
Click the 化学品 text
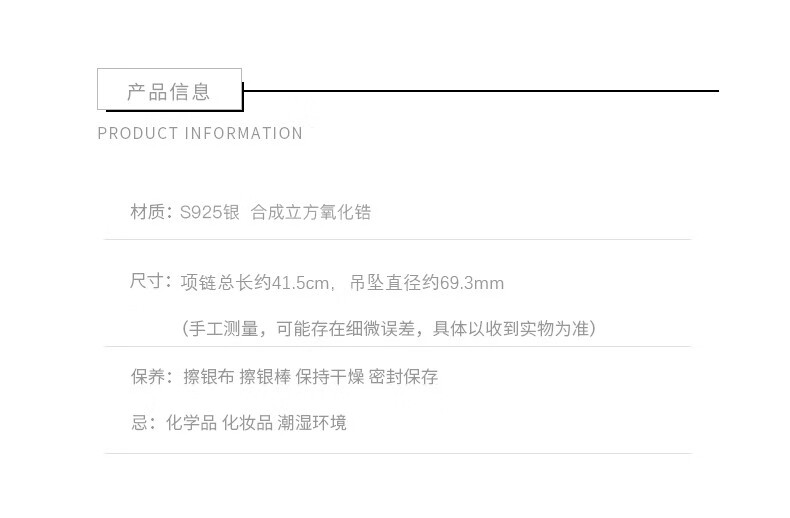(191, 422)
